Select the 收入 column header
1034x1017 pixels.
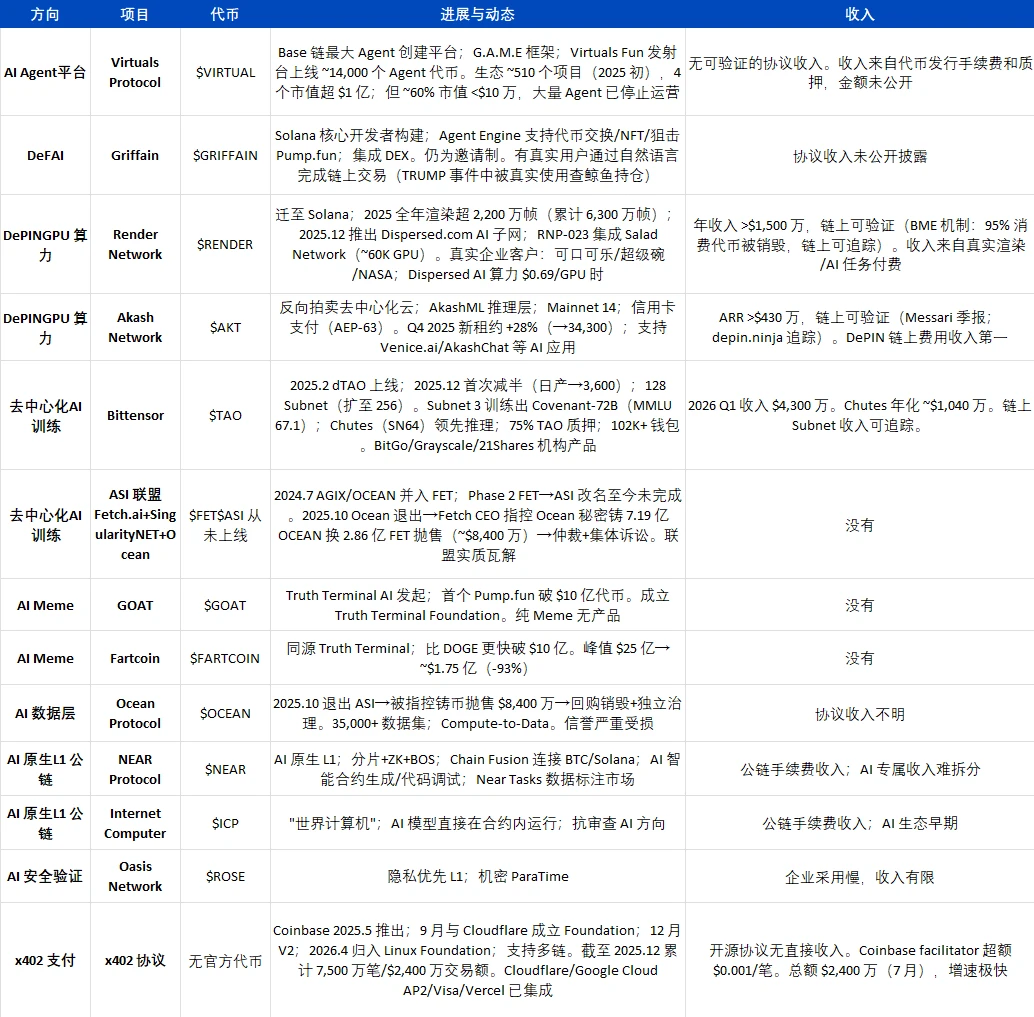point(859,14)
